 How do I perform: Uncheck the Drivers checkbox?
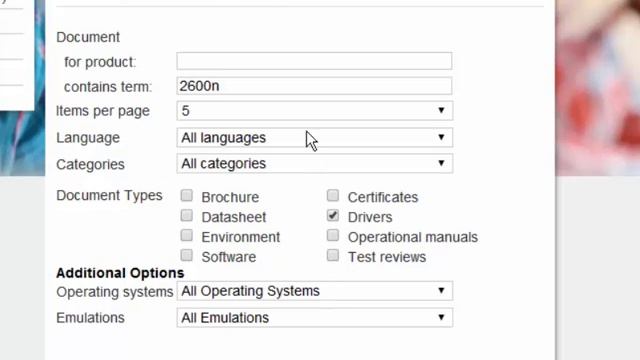(333, 216)
